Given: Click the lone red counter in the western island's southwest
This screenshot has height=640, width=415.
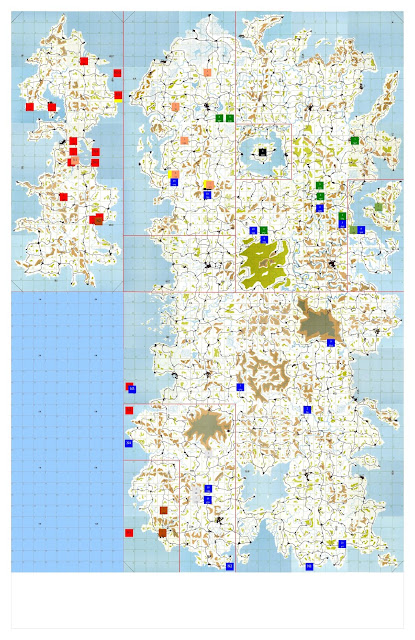Looking at the screenshot, I should (63, 197).
